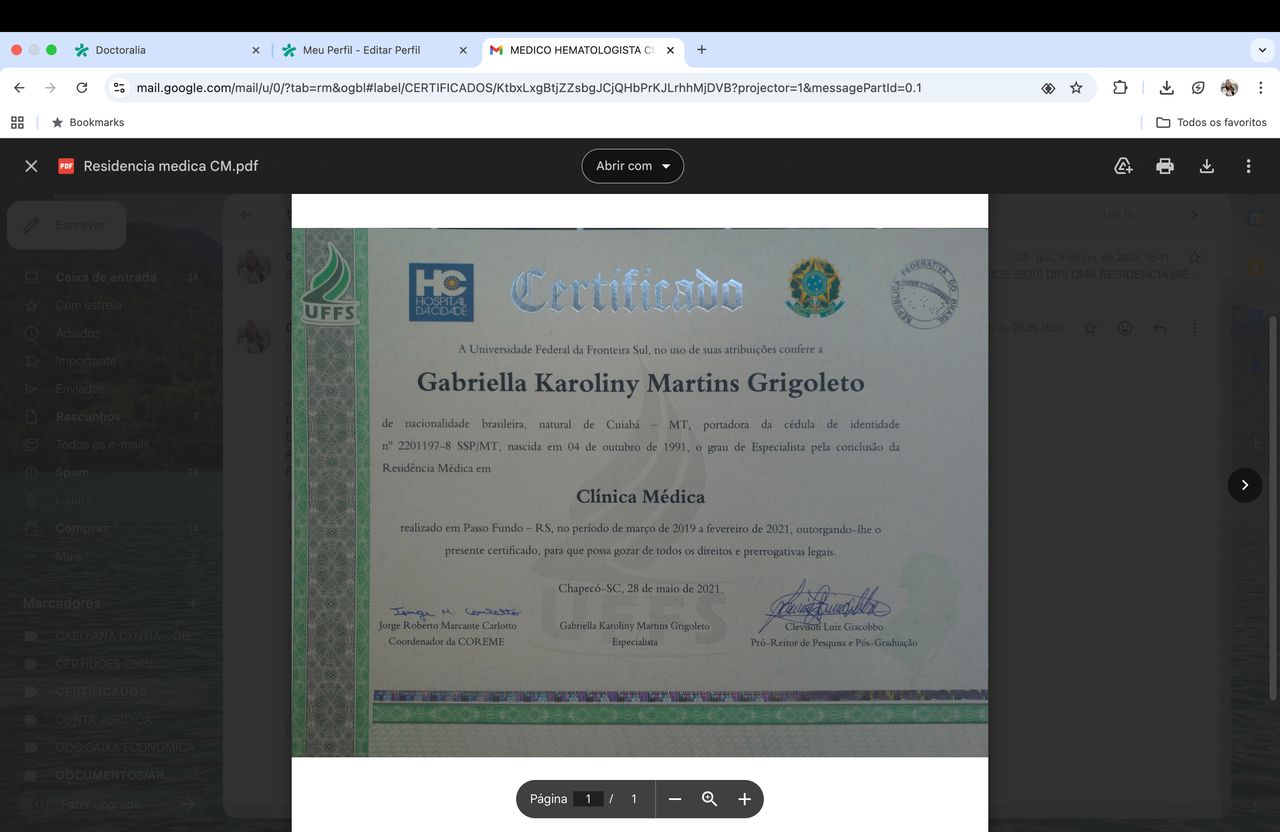
Task: Open the 'Abrir com' dropdown
Action: pos(632,166)
